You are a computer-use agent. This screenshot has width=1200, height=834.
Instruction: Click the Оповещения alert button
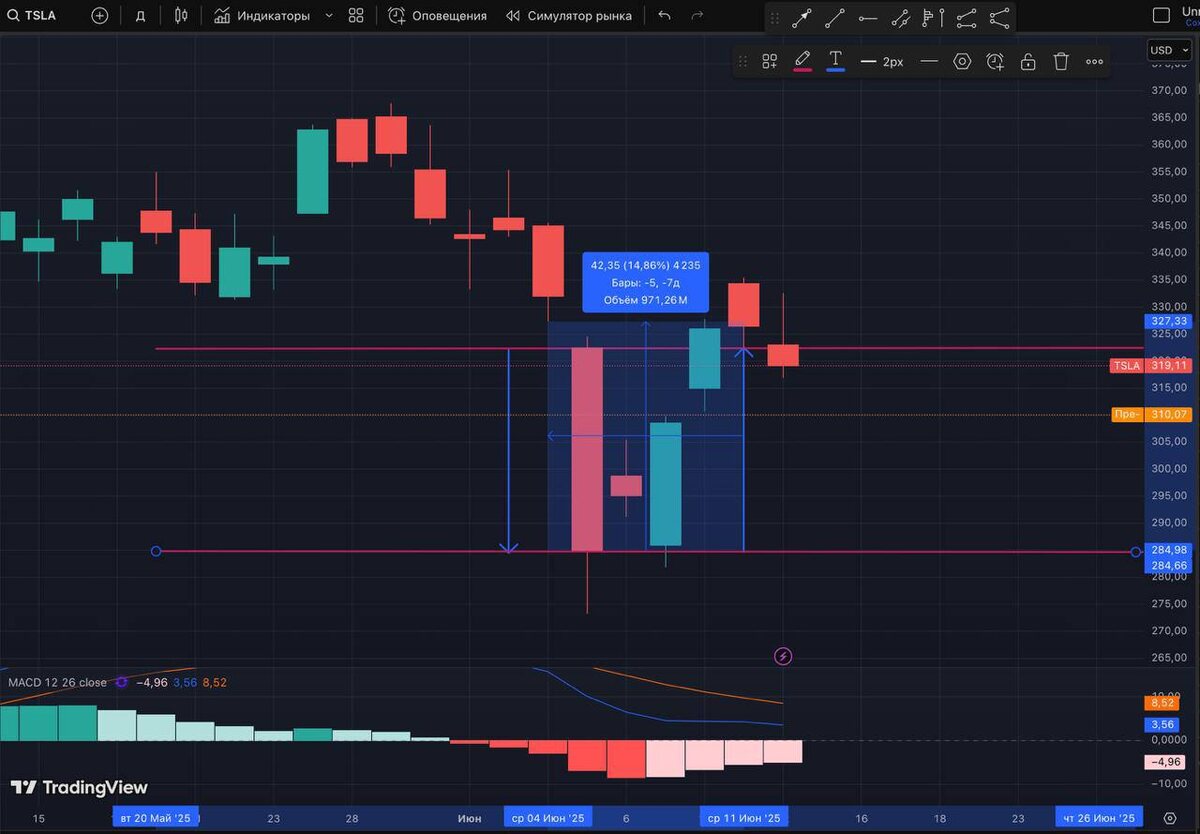click(438, 16)
